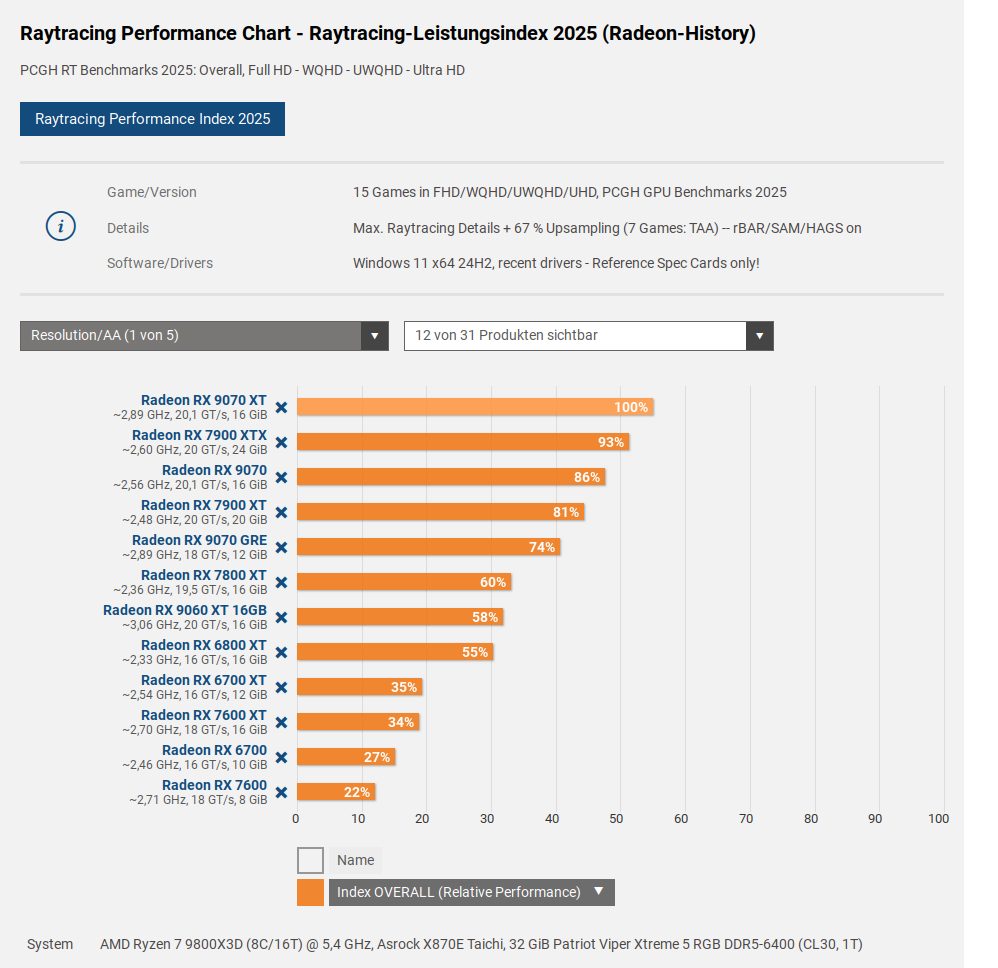
Task: Expand the Index OVERALL (Relative Performance) selector
Action: click(472, 892)
